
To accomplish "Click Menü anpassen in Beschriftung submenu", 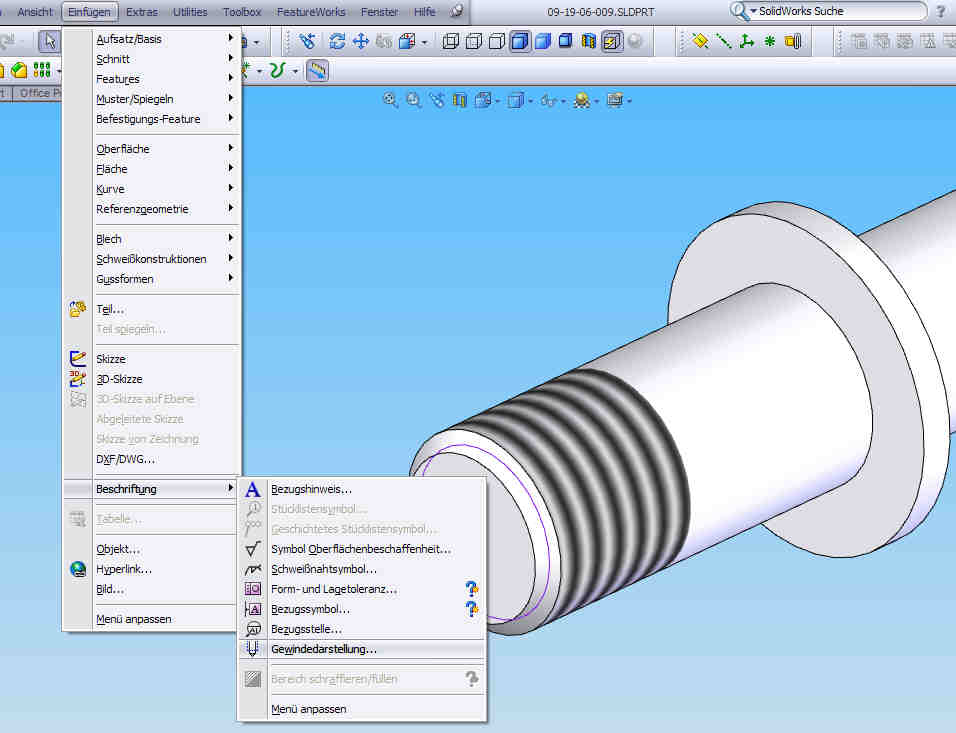I will pos(308,709).
